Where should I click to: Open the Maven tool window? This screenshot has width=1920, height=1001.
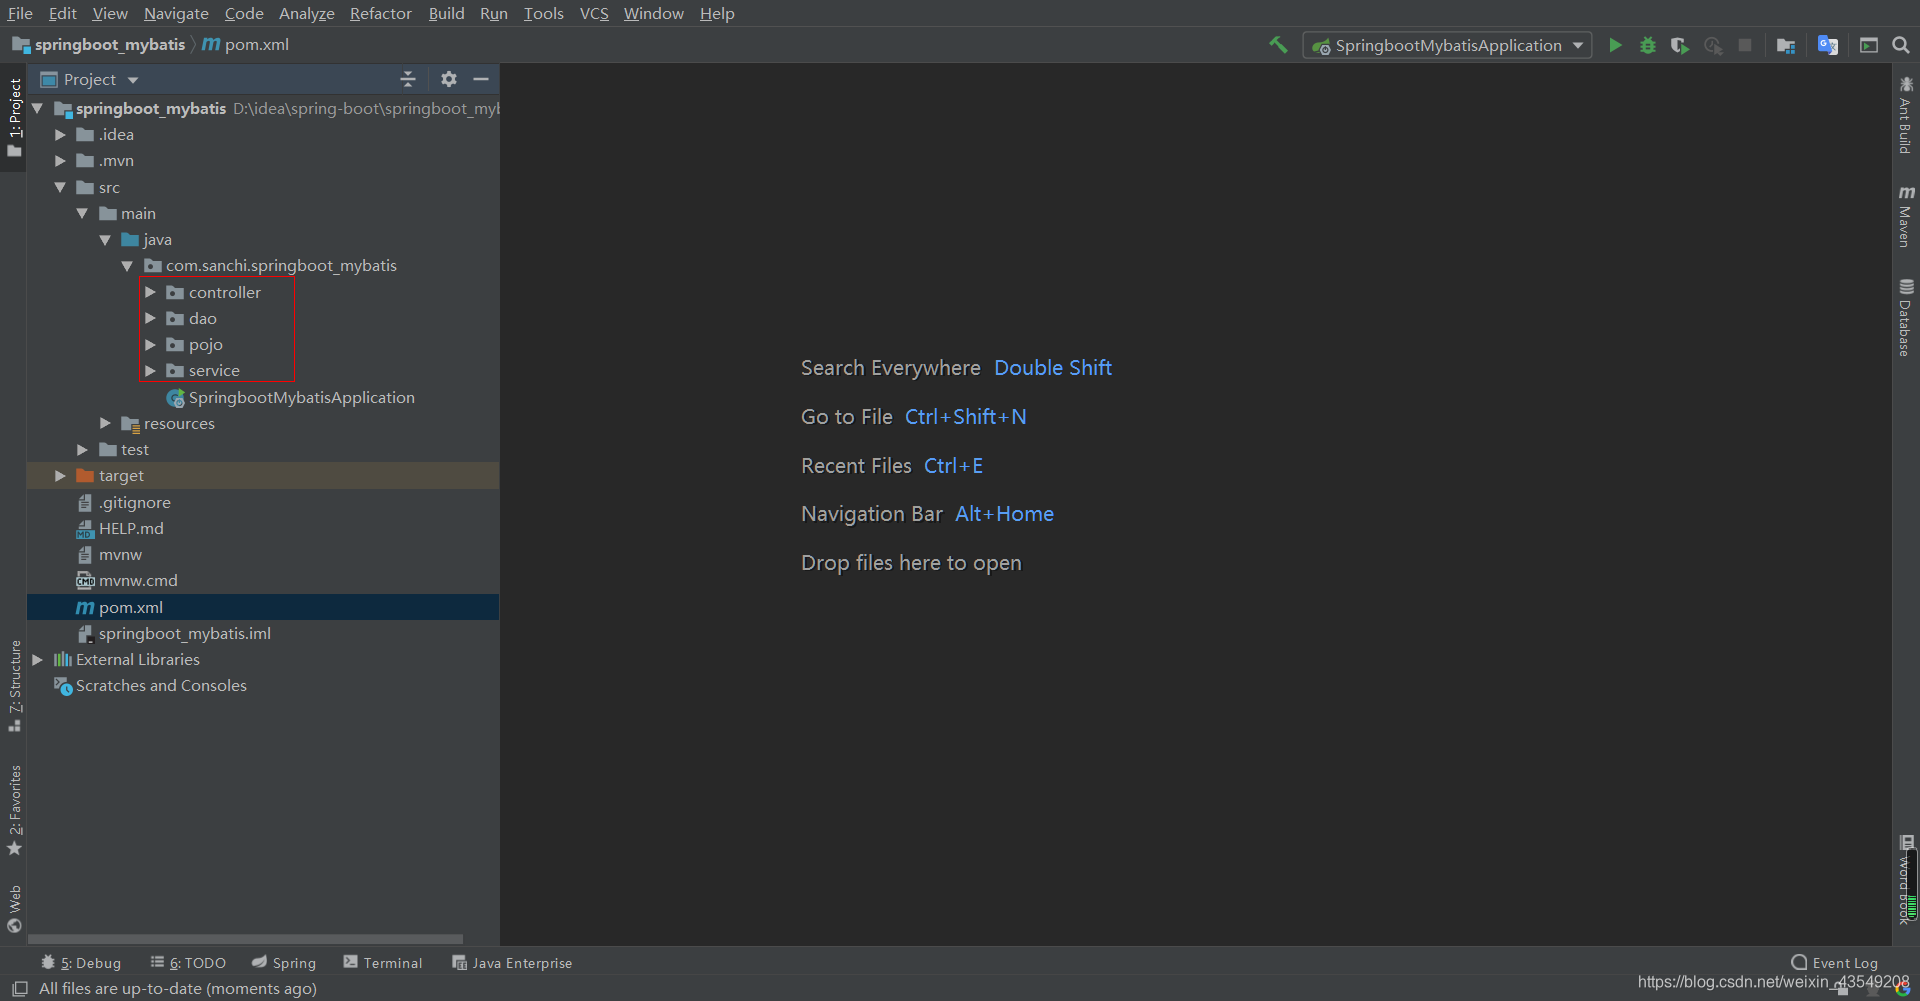pos(1906,216)
